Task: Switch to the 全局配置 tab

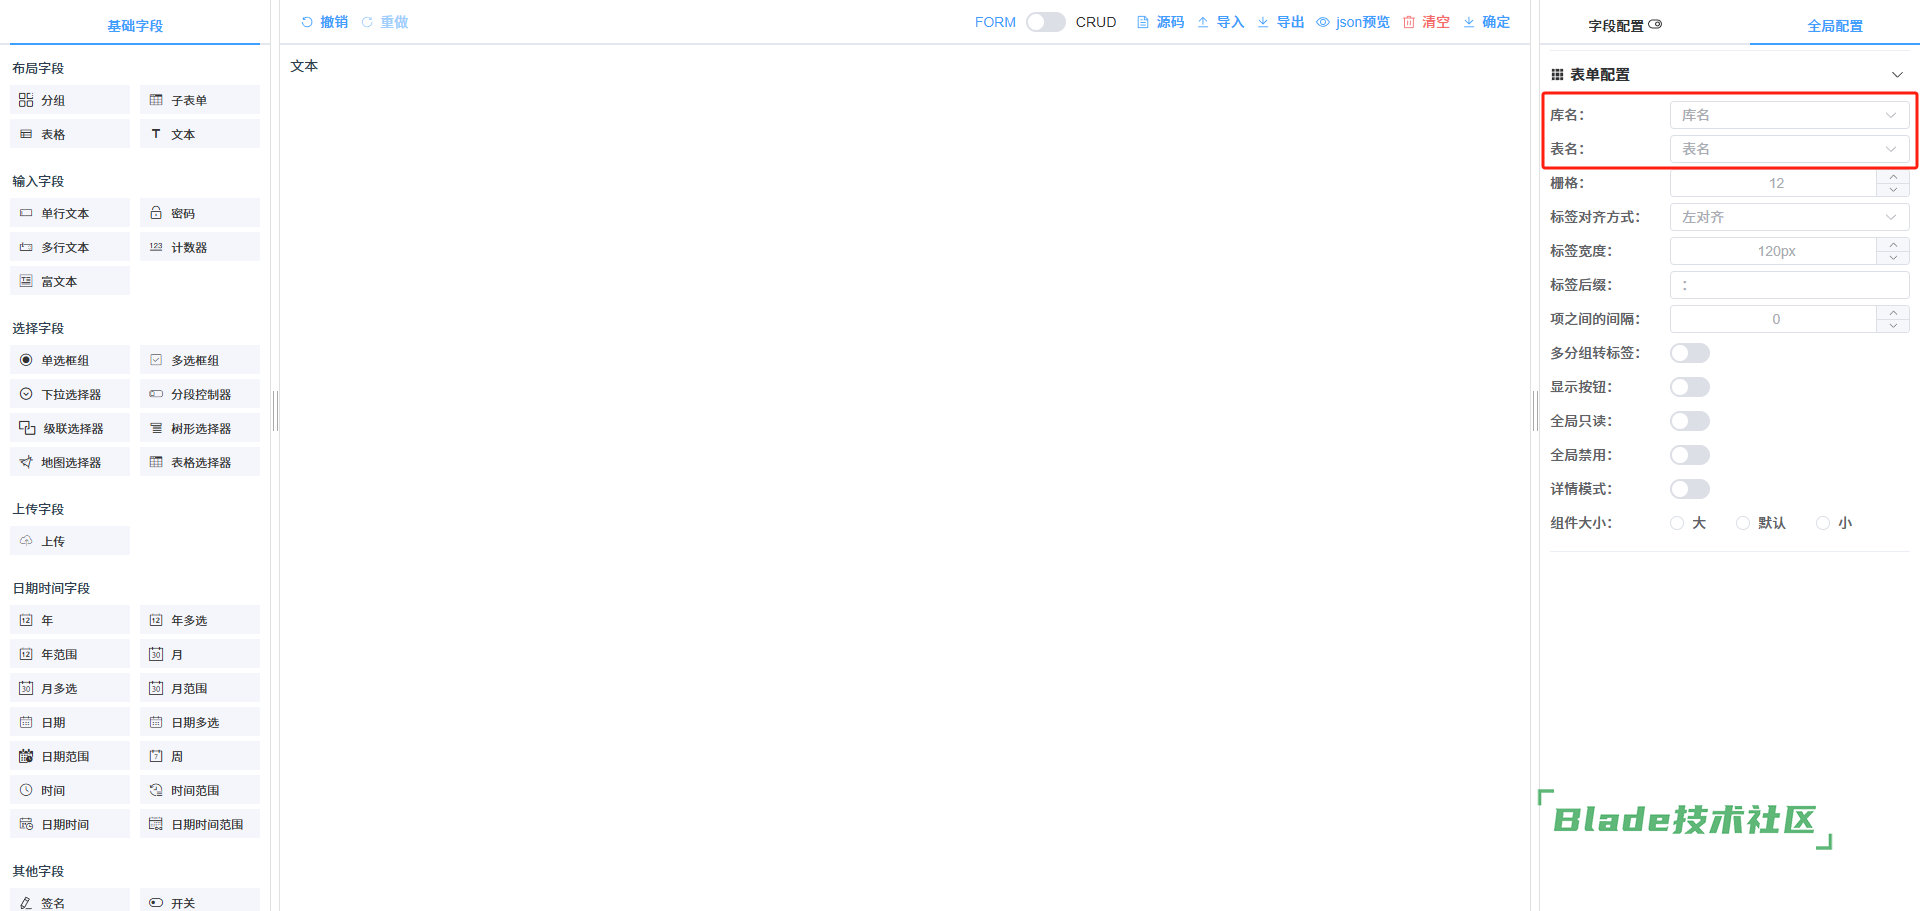Action: coord(1834,26)
